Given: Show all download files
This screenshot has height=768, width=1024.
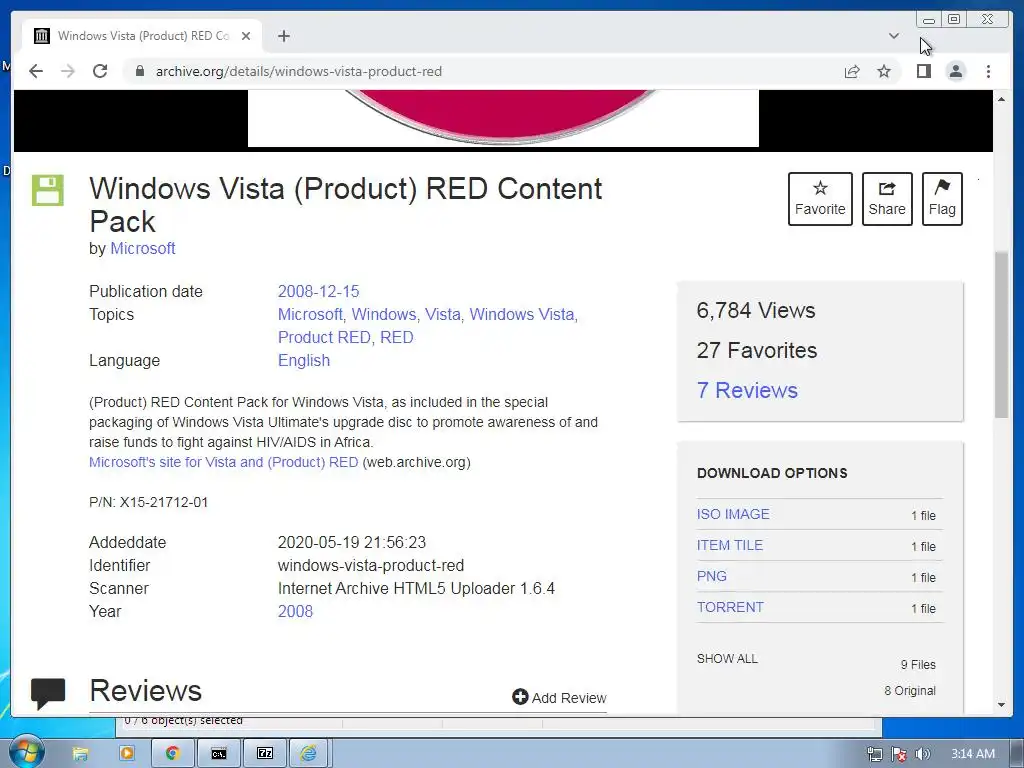Looking at the screenshot, I should (x=727, y=658).
